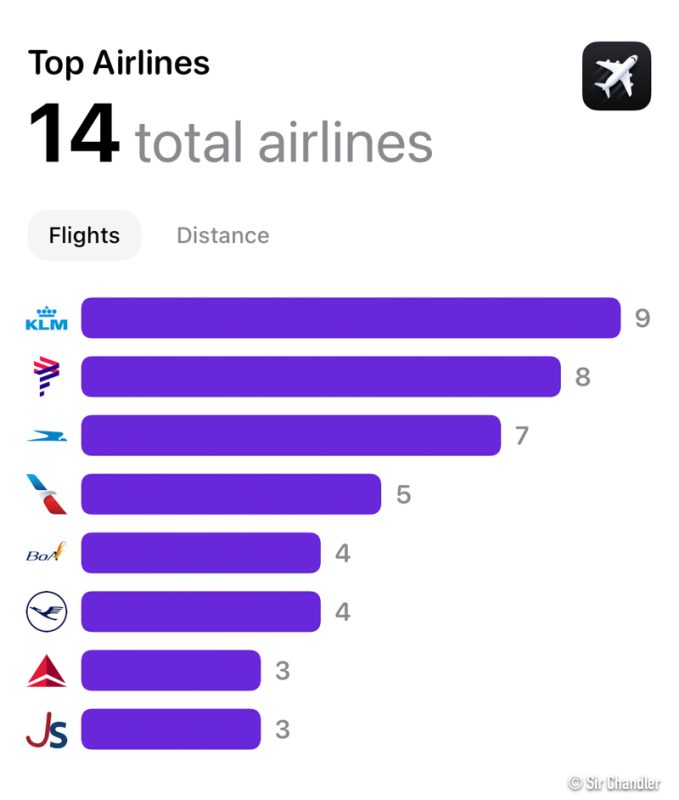
Task: Select the BoA airline logo
Action: (46, 553)
